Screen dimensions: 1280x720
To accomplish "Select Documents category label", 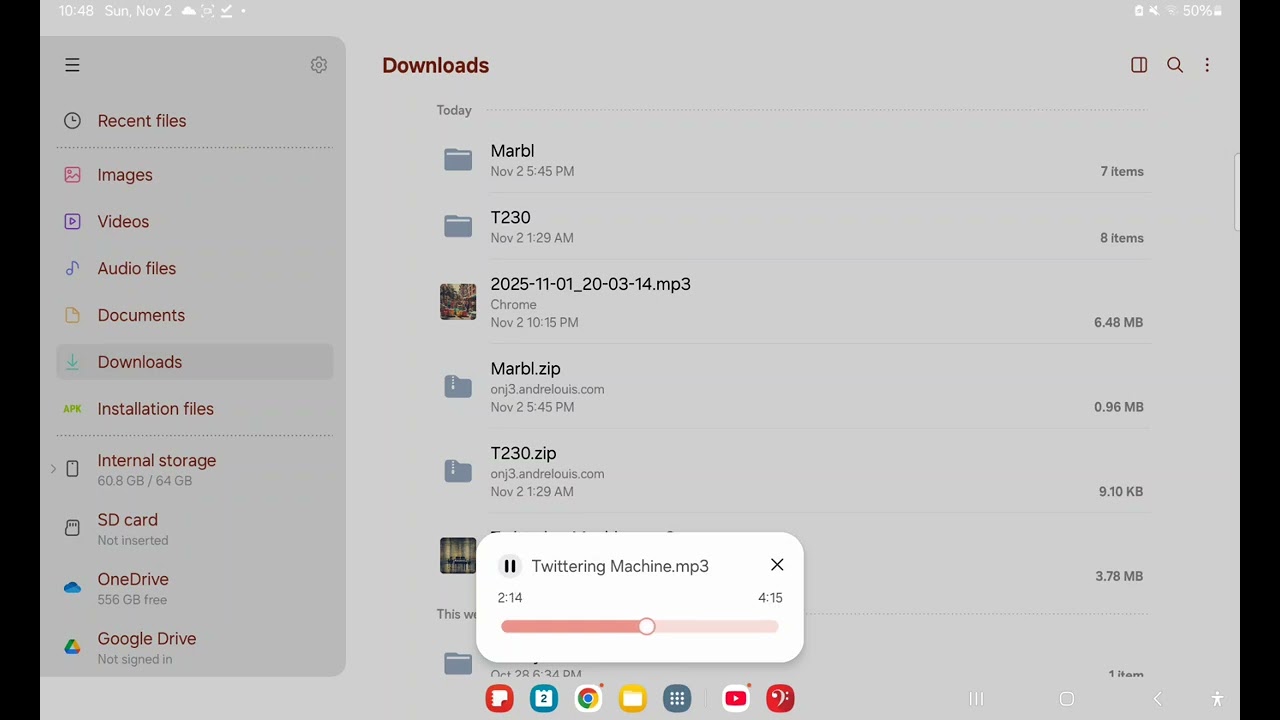I will 141,315.
